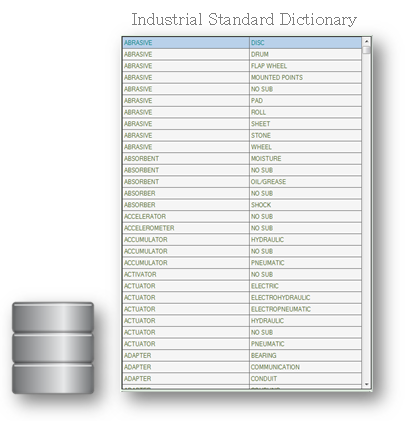Image resolution: width=411 pixels, height=421 pixels.
Task: Select the ROLL cell
Action: point(305,112)
